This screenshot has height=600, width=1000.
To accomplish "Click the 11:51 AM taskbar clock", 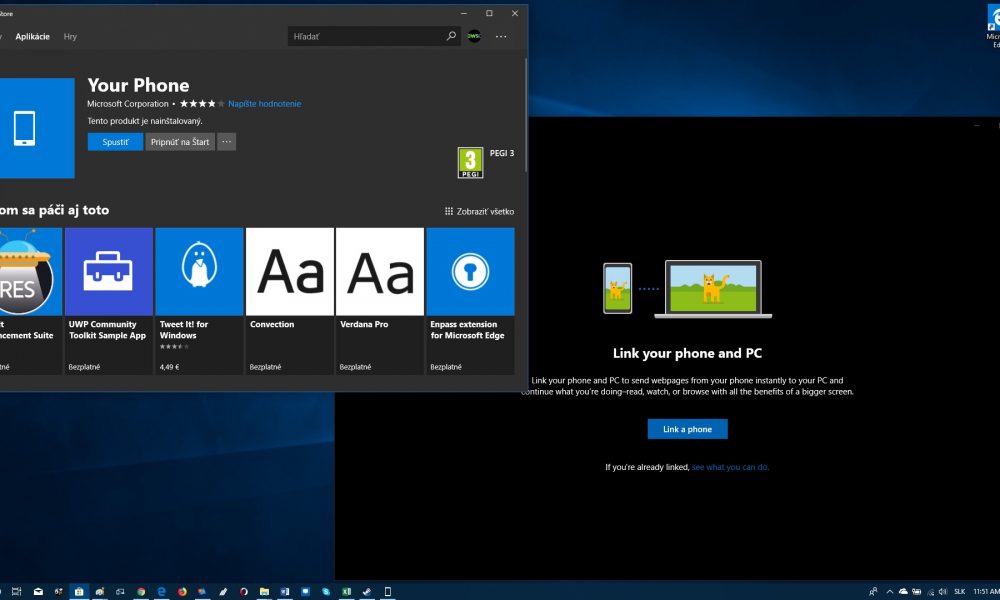I will pos(986,591).
